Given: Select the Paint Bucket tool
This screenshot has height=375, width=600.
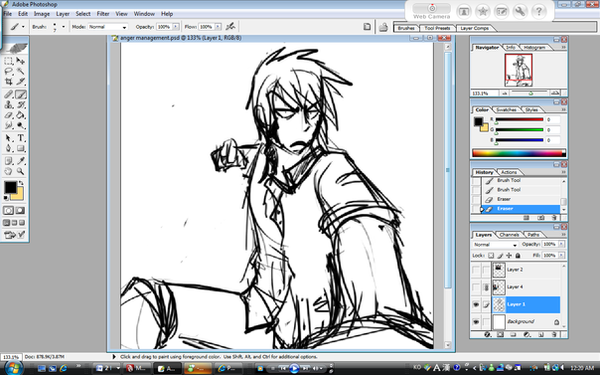Looking at the screenshot, I should click(21, 115).
